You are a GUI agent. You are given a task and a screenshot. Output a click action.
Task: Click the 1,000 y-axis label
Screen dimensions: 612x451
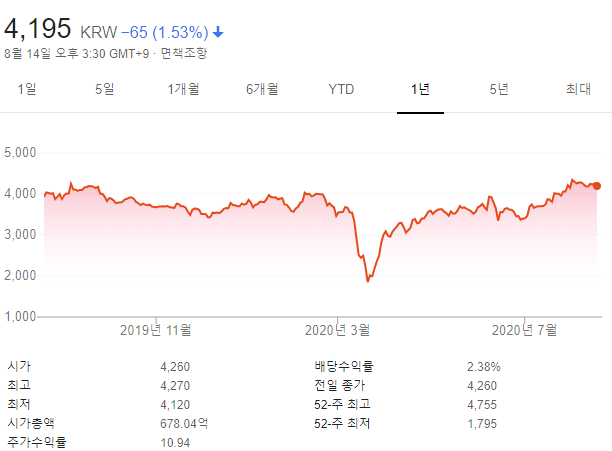[x=20, y=316]
